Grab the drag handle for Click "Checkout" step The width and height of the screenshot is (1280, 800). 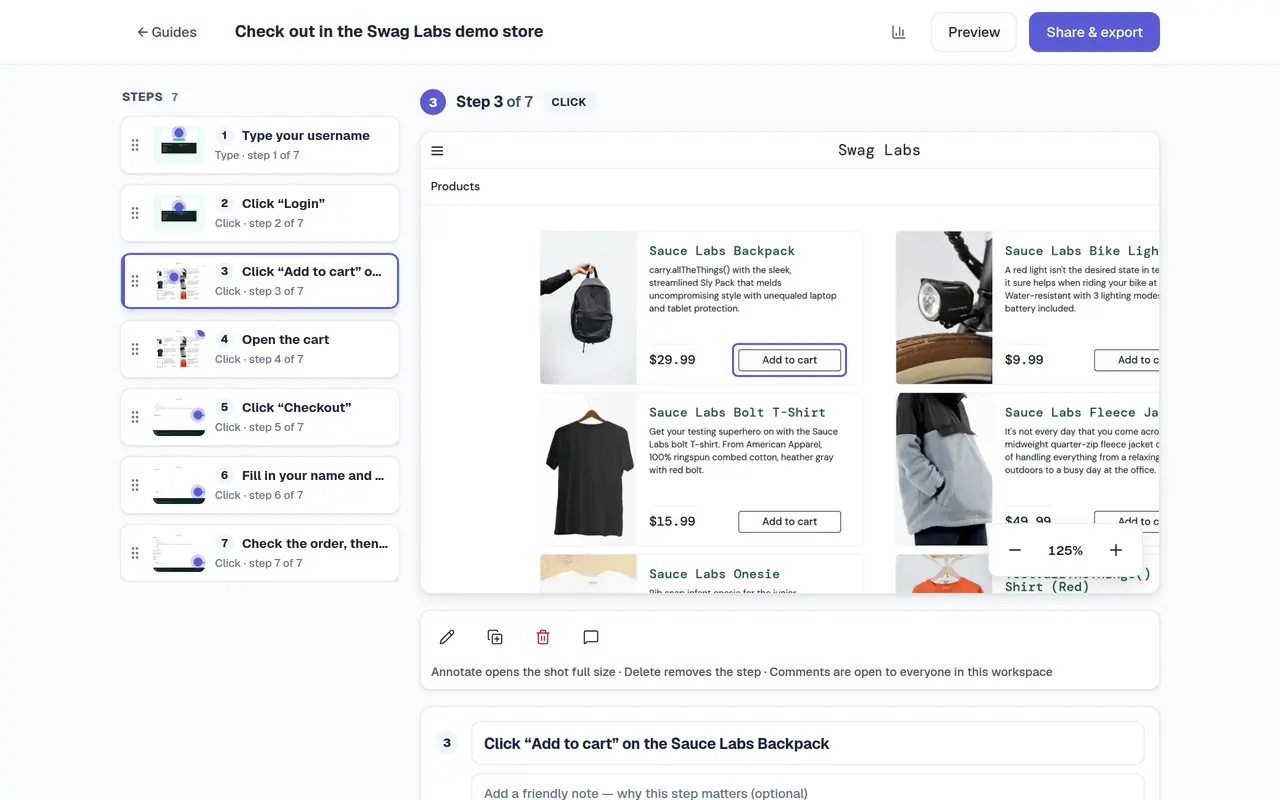tap(135, 417)
